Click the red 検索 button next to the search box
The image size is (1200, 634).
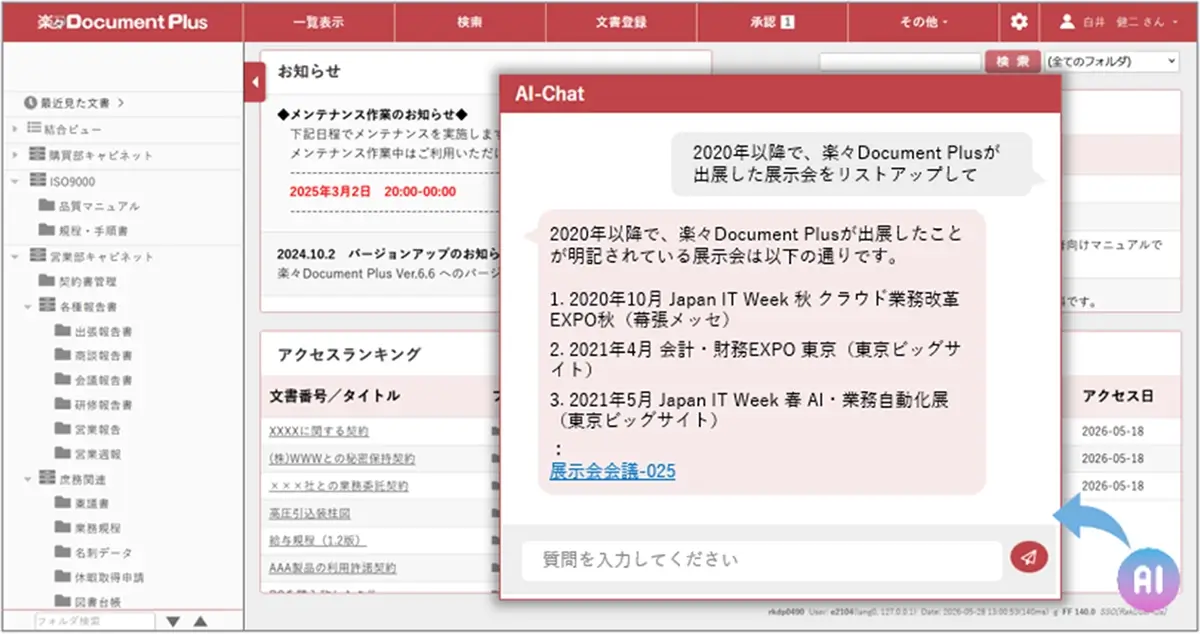point(1012,61)
